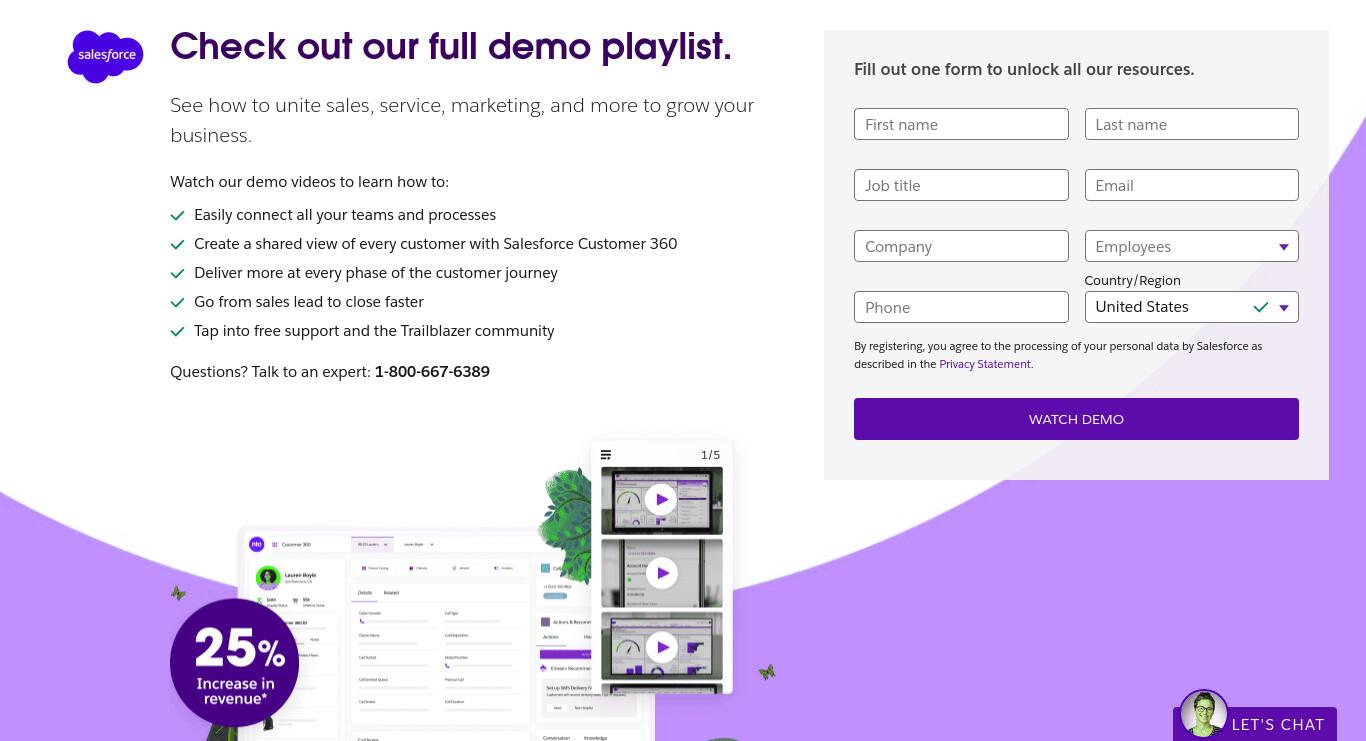Click the Salesforce cloud logo
The image size is (1366, 741).
[x=105, y=57]
